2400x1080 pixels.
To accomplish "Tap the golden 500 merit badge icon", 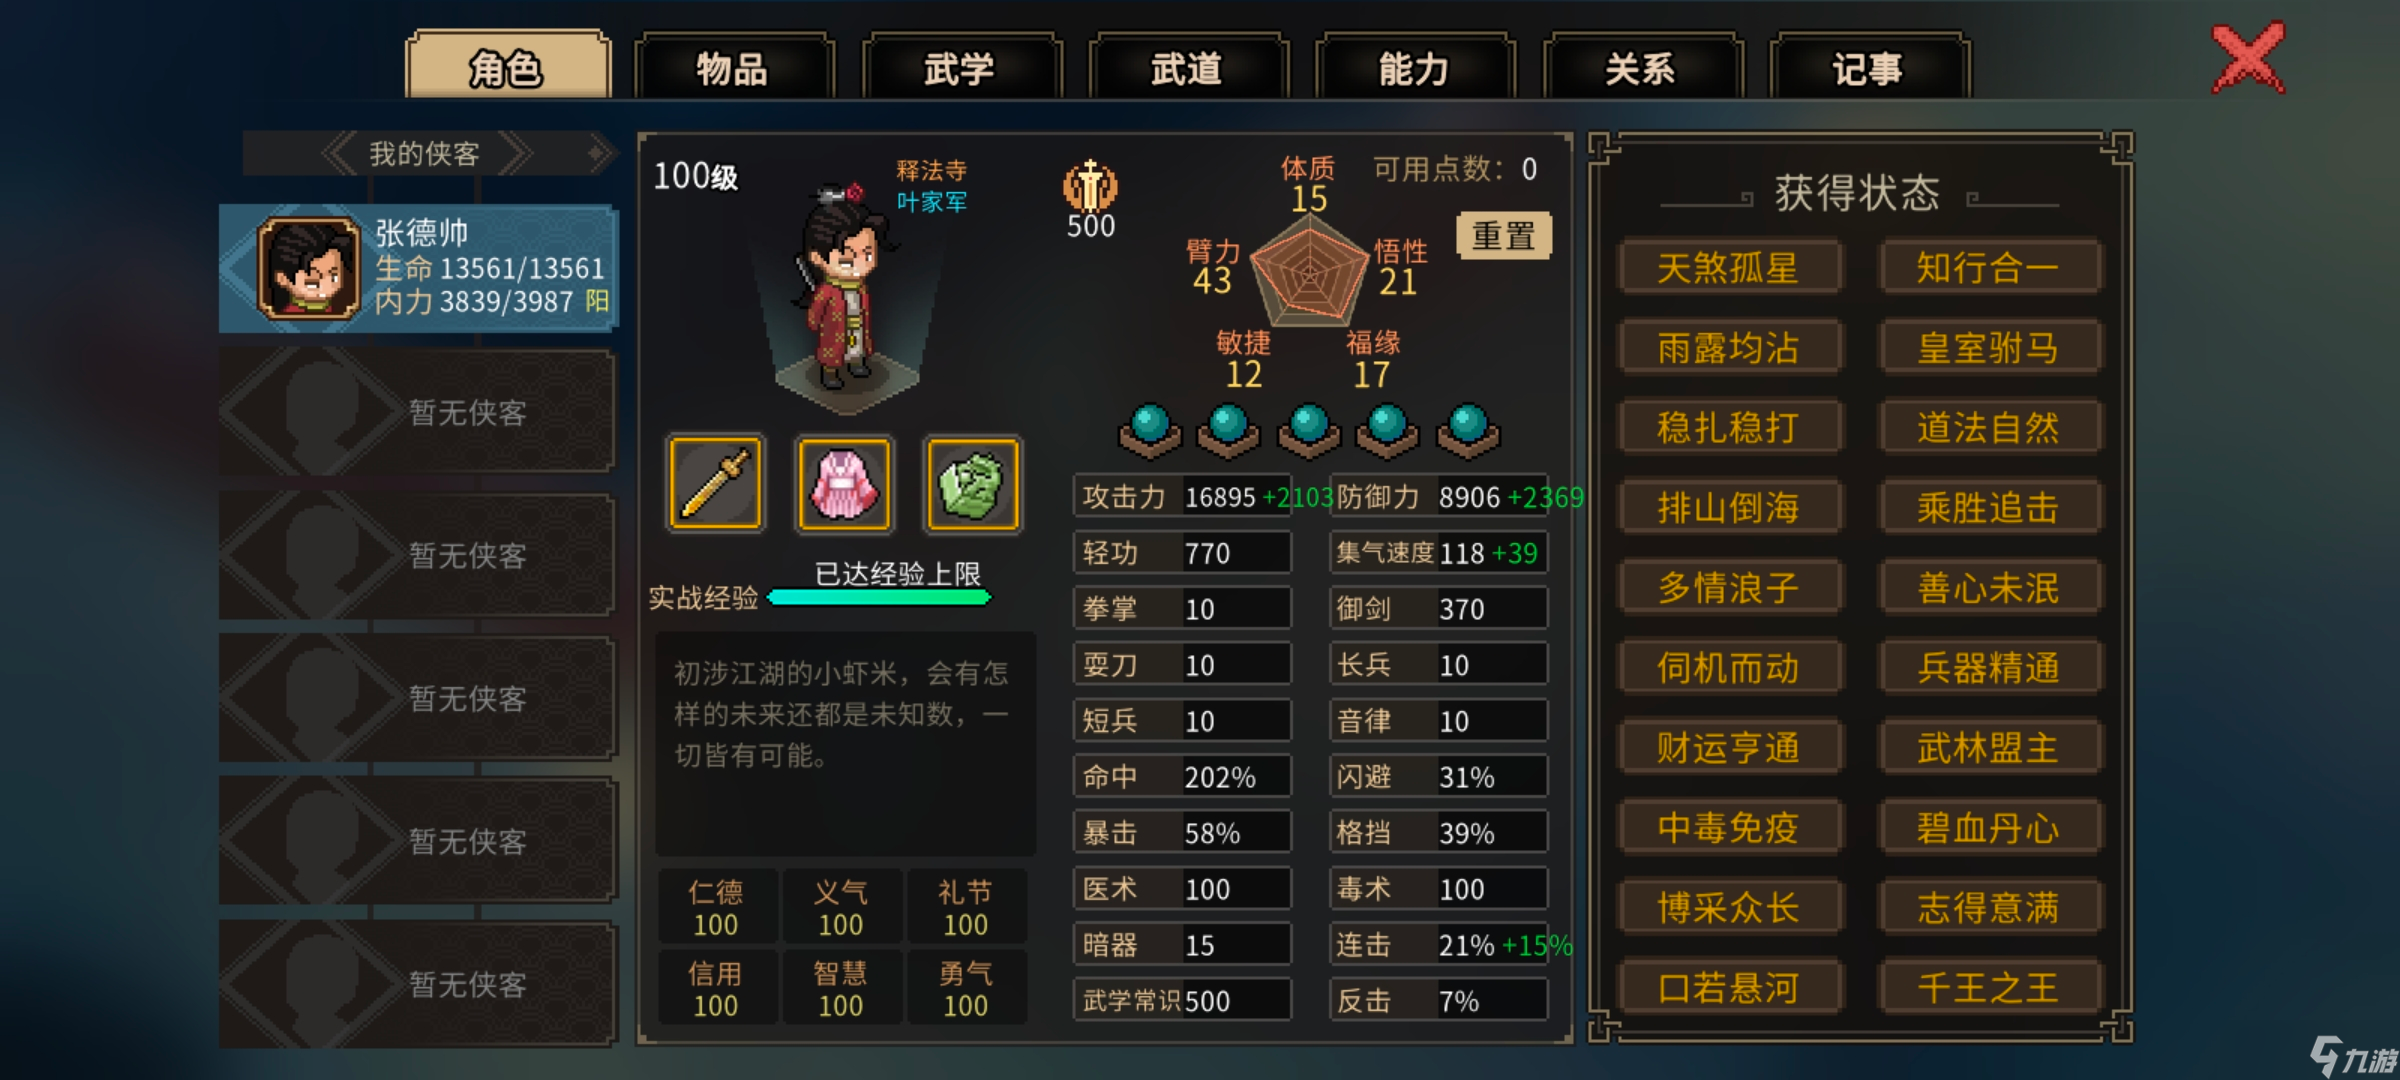I will [1090, 186].
